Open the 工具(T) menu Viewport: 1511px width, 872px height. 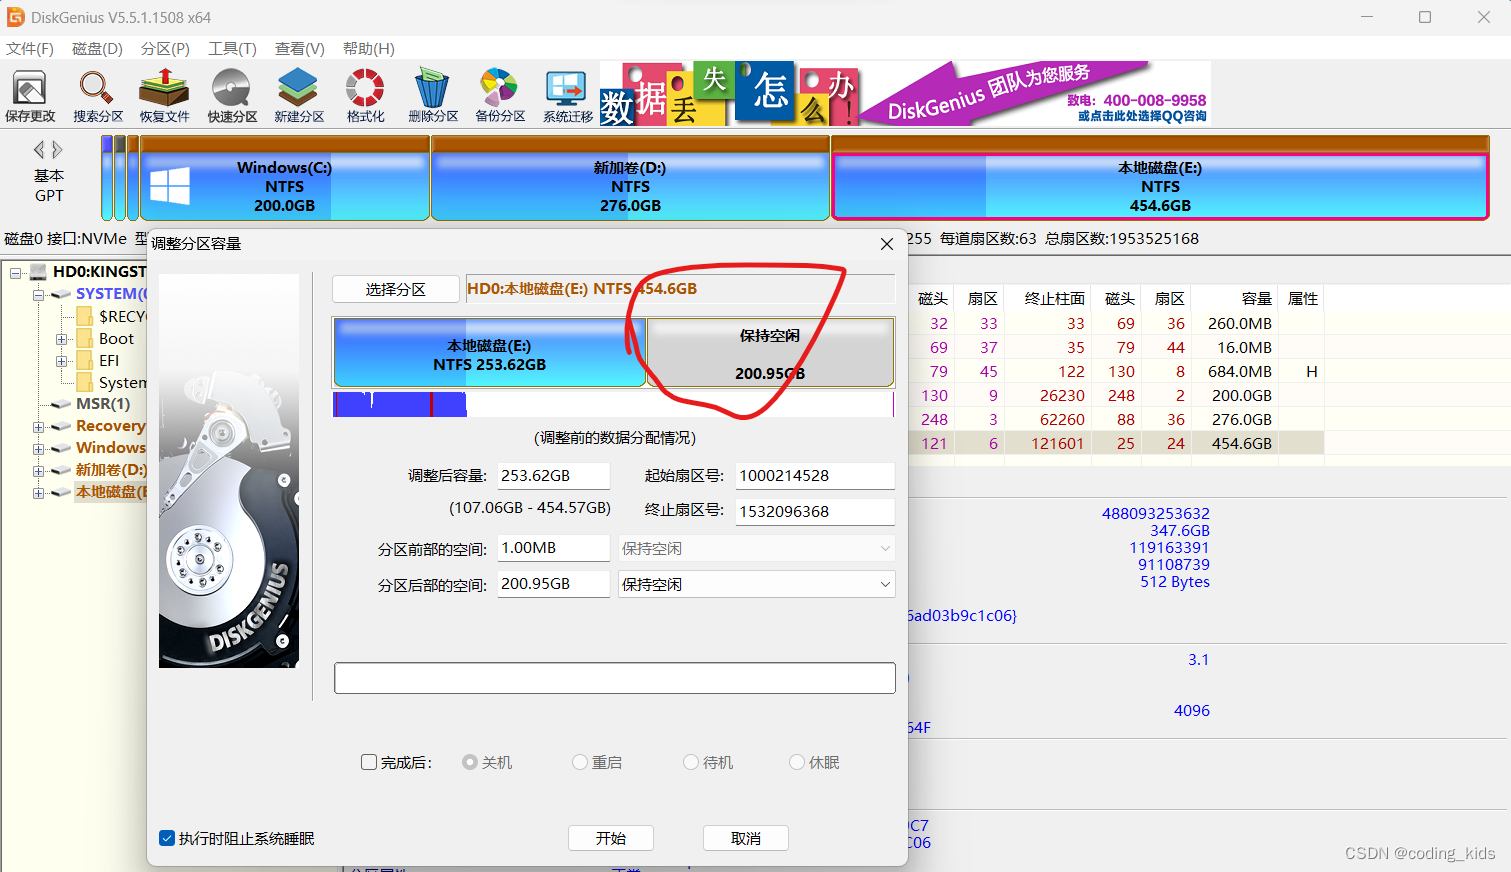232,48
